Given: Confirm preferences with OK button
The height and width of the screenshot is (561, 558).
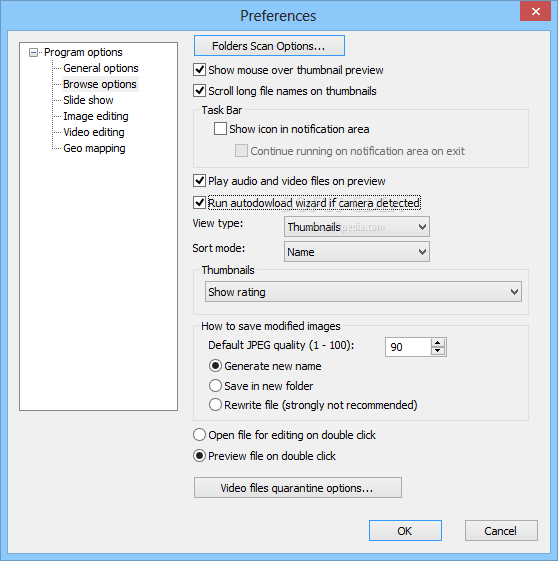Looking at the screenshot, I should tap(405, 531).
